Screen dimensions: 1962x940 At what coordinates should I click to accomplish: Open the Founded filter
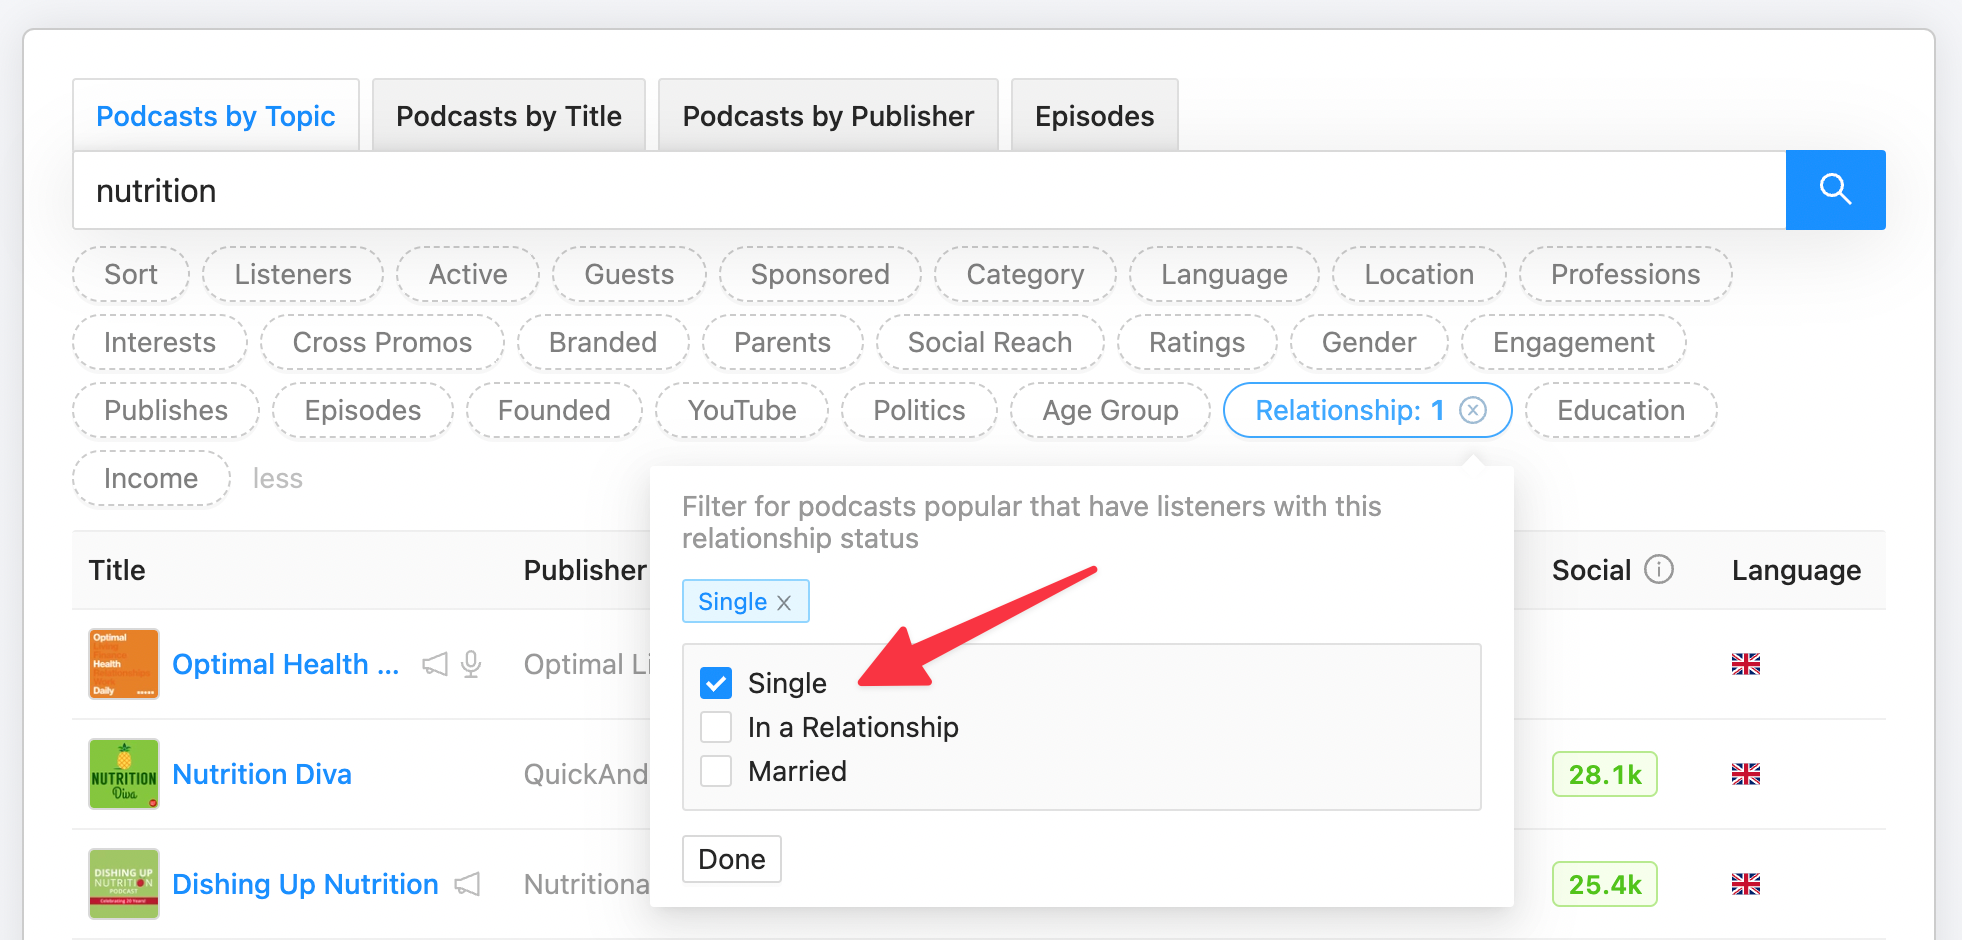554,410
